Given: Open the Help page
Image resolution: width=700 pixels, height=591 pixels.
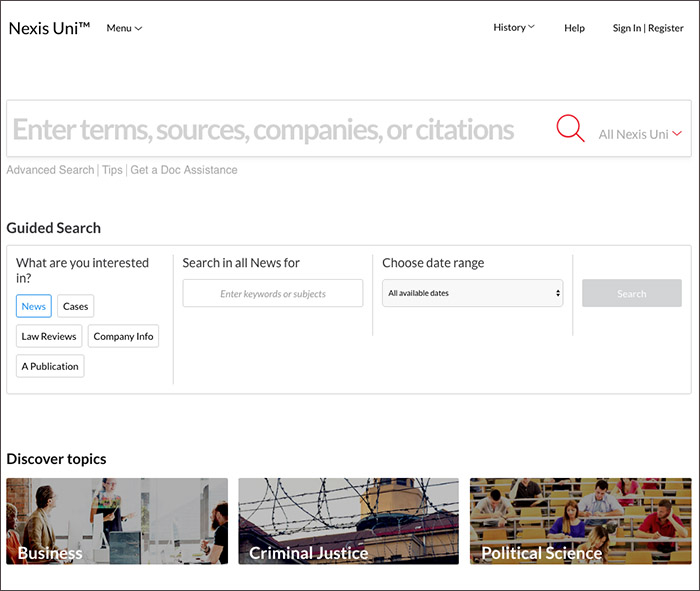Looking at the screenshot, I should 574,28.
